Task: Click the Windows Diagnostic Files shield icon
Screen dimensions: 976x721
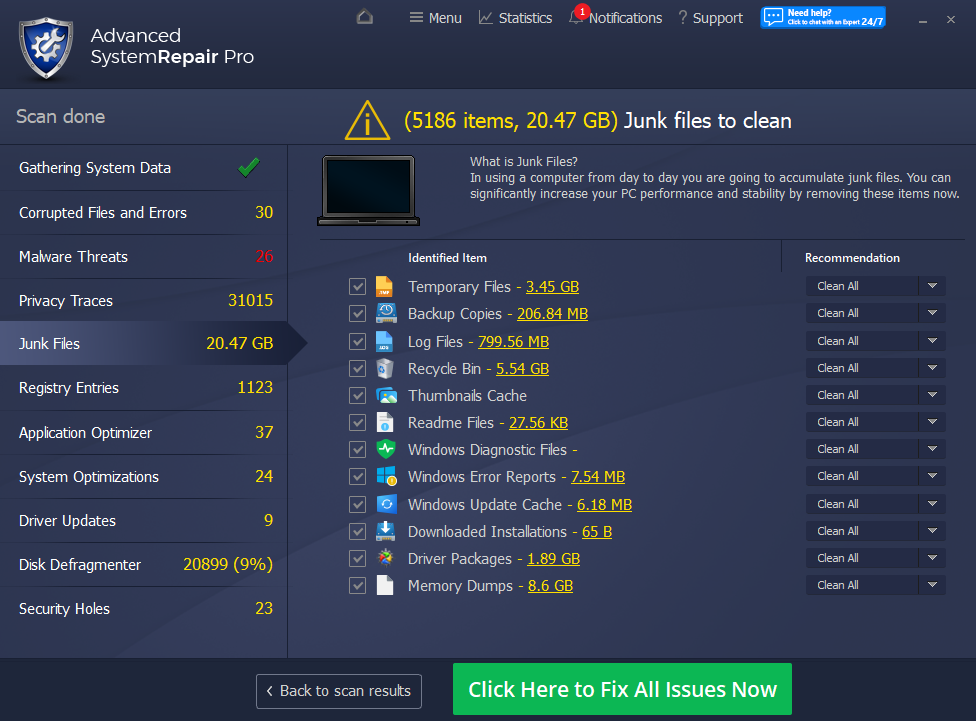Action: pyautogui.click(x=386, y=450)
